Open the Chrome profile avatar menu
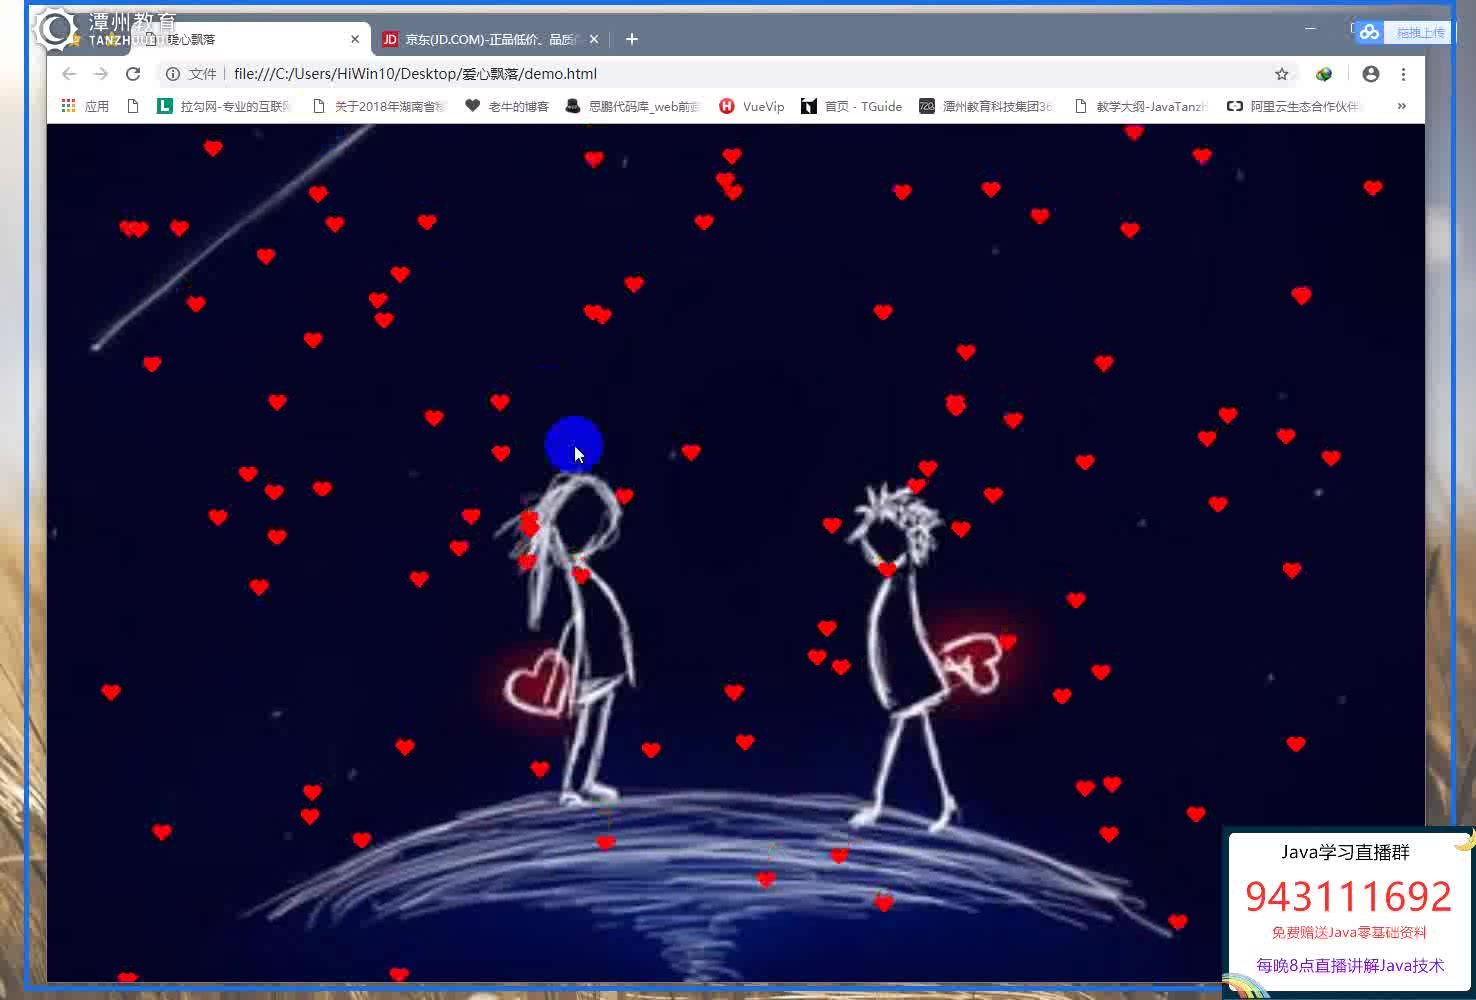Screen dimensions: 1476x1000 [1371, 74]
